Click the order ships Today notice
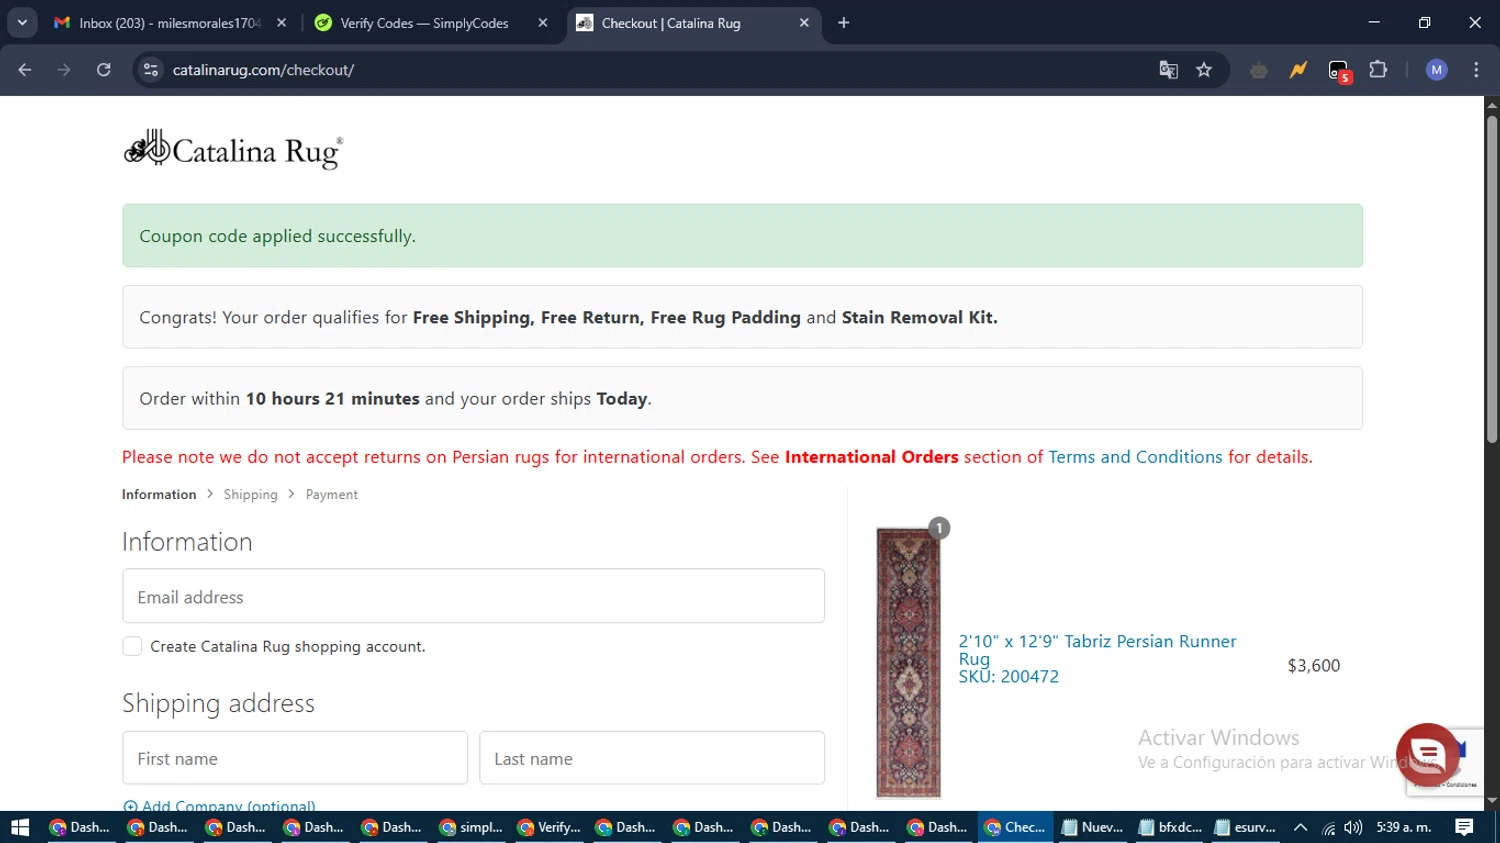This screenshot has height=843, width=1500. click(742, 398)
